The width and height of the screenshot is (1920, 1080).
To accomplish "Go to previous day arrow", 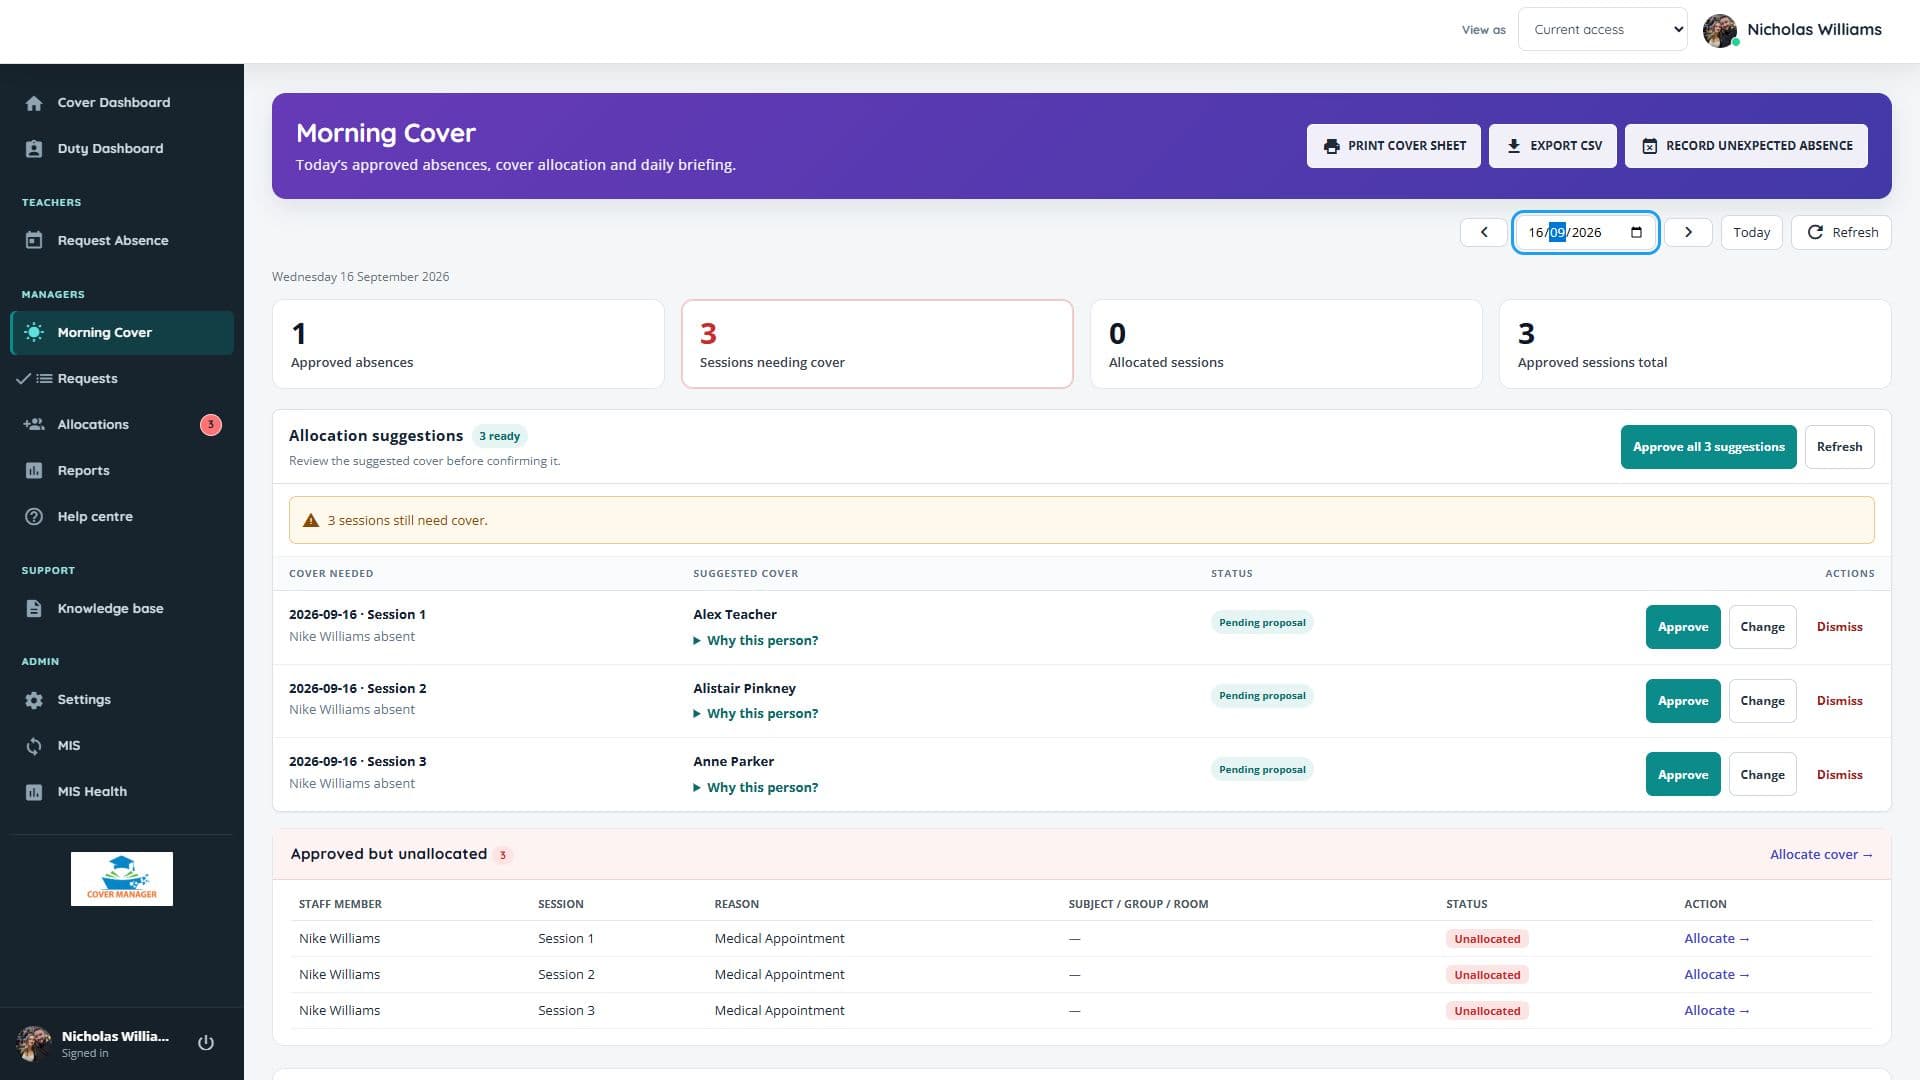I will click(1484, 232).
